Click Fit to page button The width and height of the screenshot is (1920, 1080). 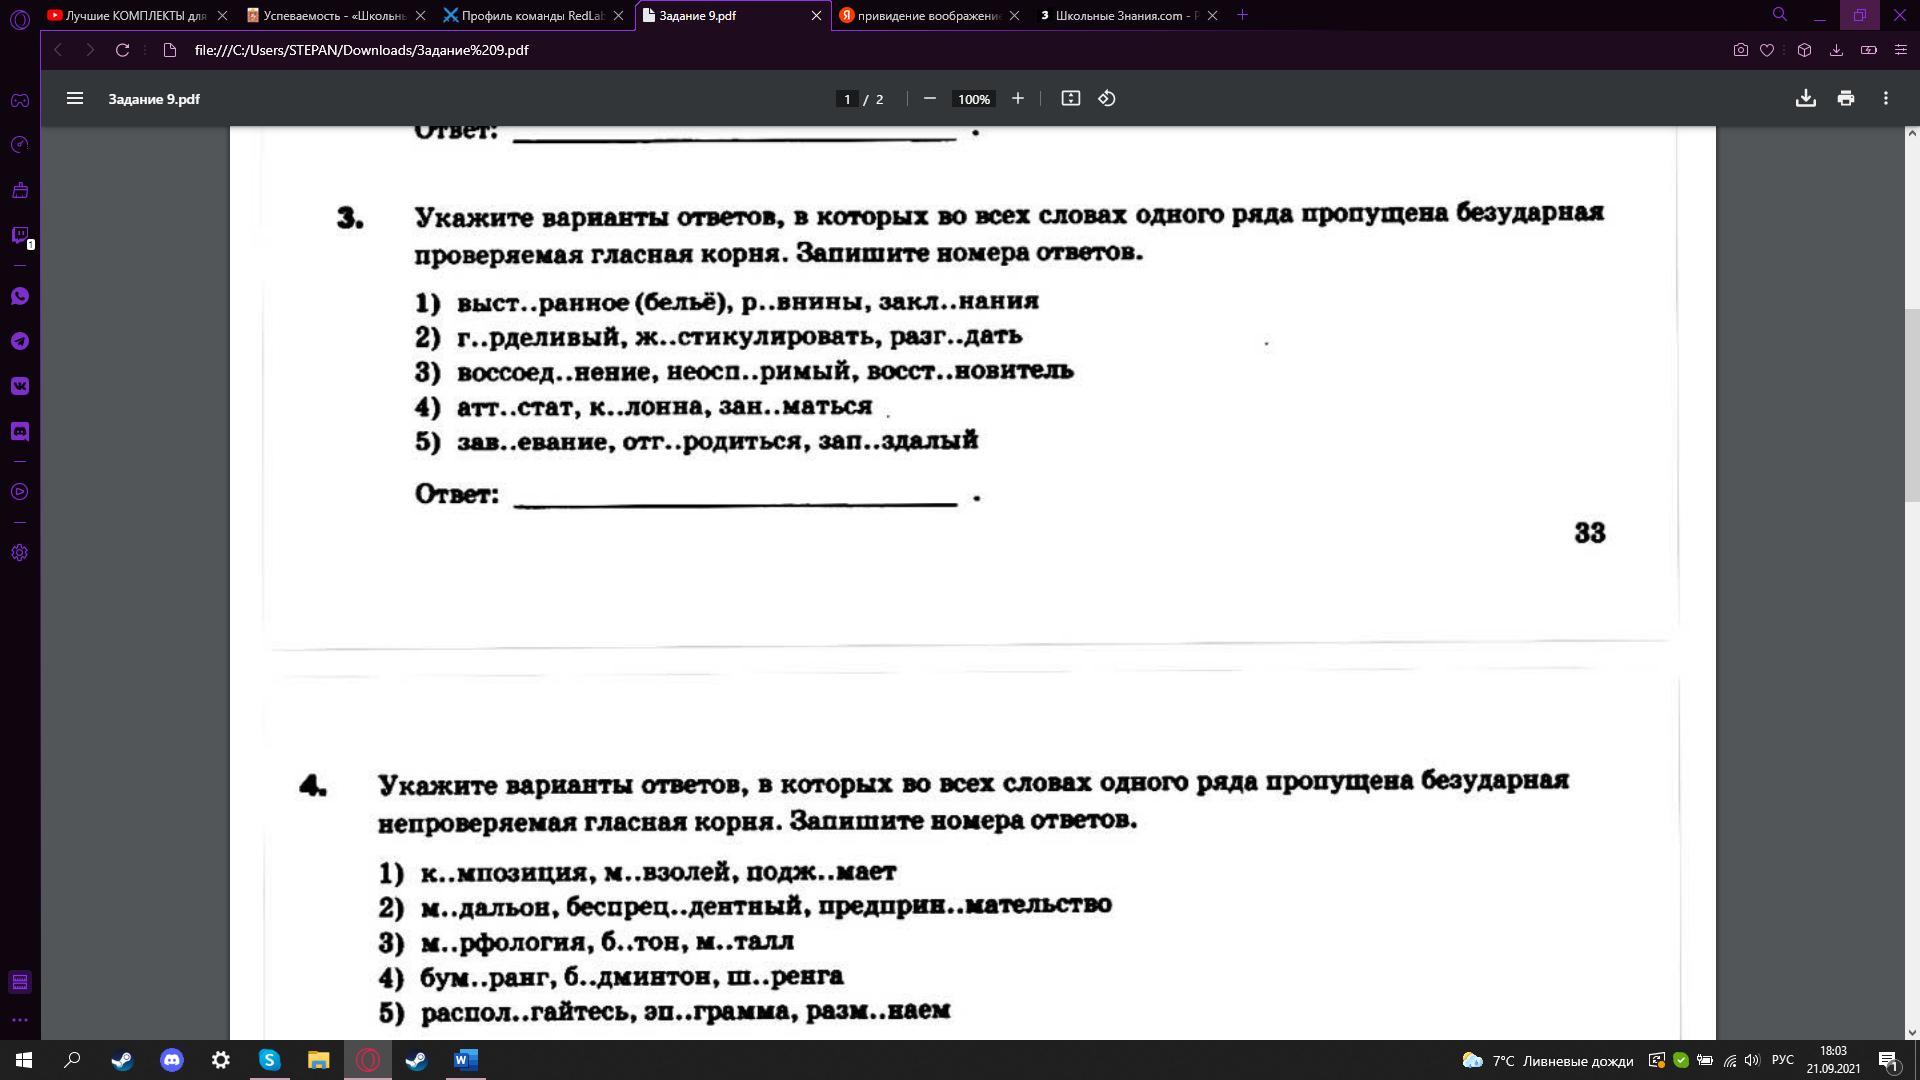1070,98
